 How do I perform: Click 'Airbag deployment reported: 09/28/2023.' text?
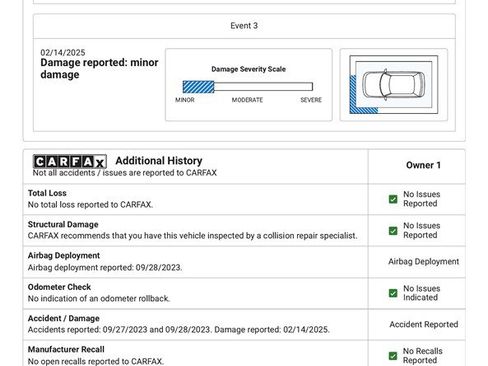point(105,267)
